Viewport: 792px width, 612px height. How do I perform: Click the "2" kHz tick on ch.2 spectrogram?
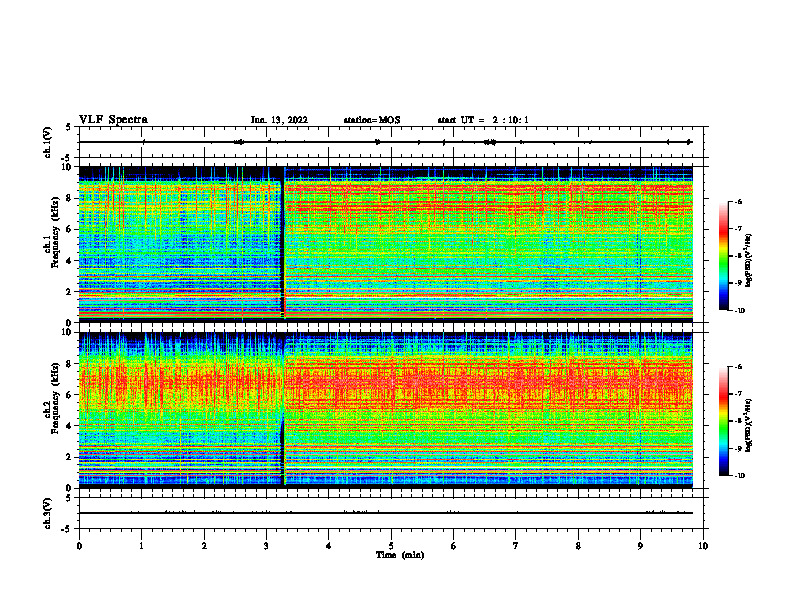(x=70, y=457)
